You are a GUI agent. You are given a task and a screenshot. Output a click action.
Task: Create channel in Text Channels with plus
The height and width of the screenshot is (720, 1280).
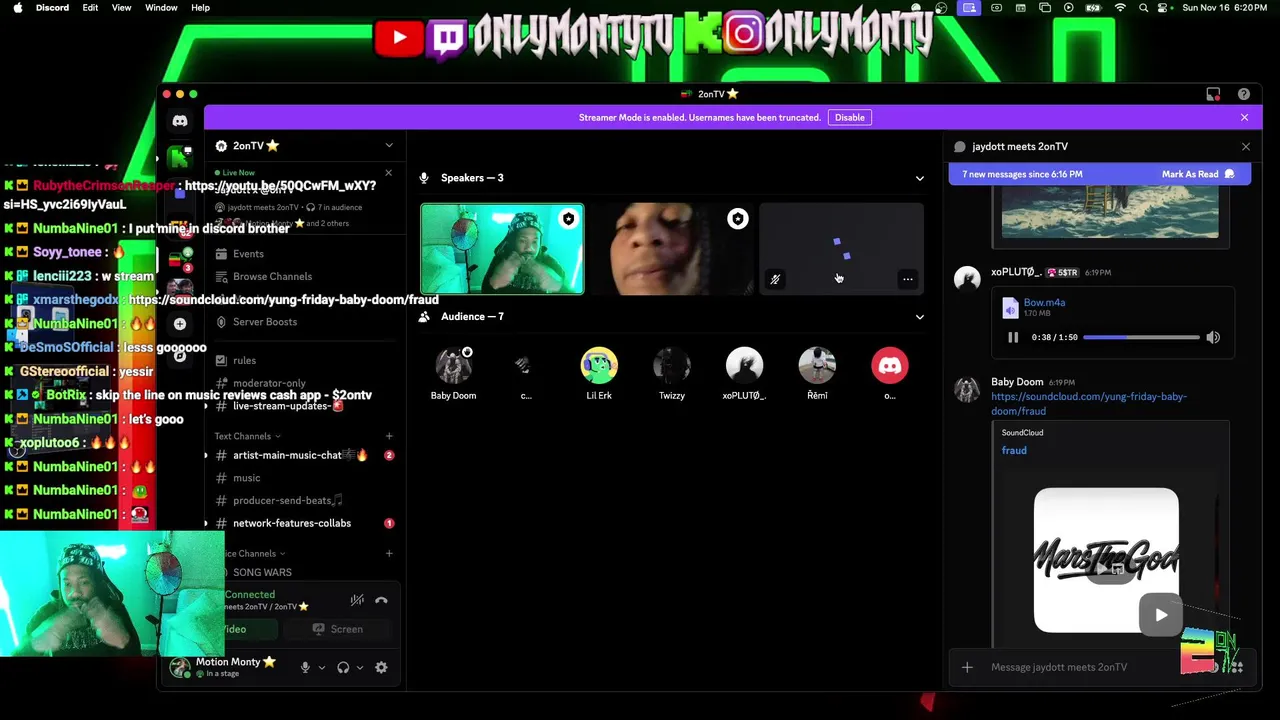click(389, 436)
